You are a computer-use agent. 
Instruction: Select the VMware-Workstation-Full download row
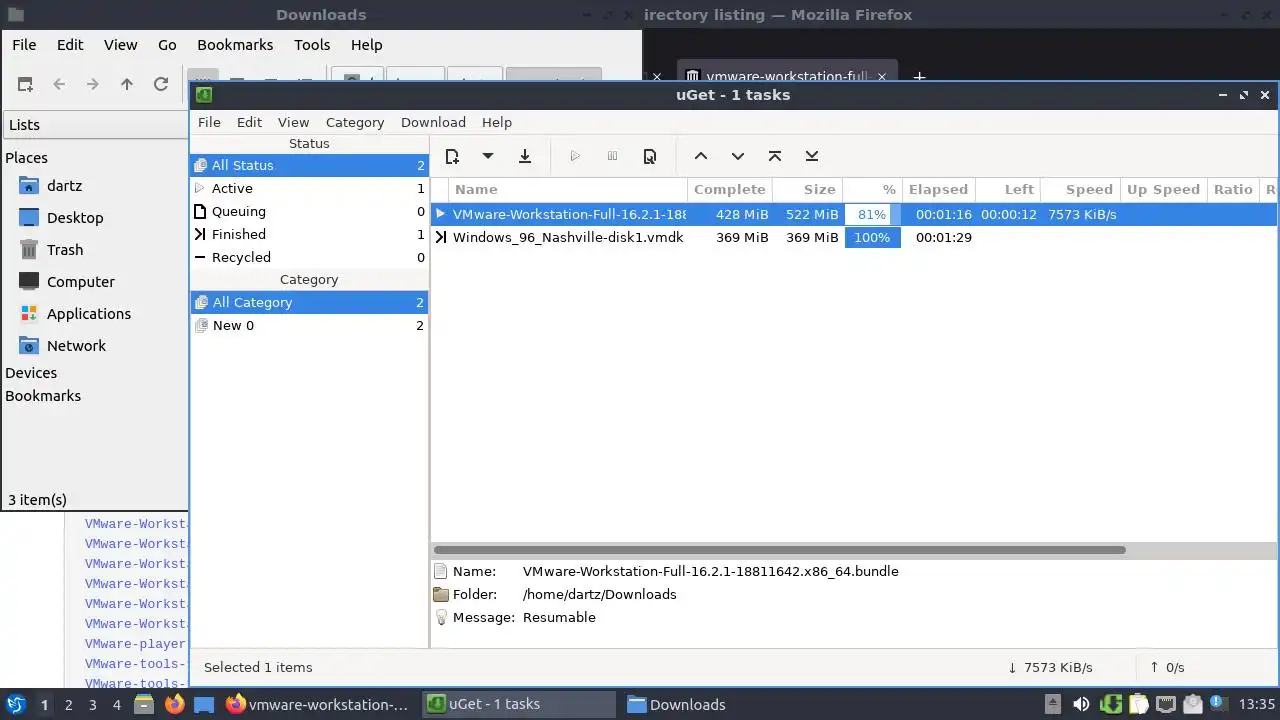tap(855, 214)
